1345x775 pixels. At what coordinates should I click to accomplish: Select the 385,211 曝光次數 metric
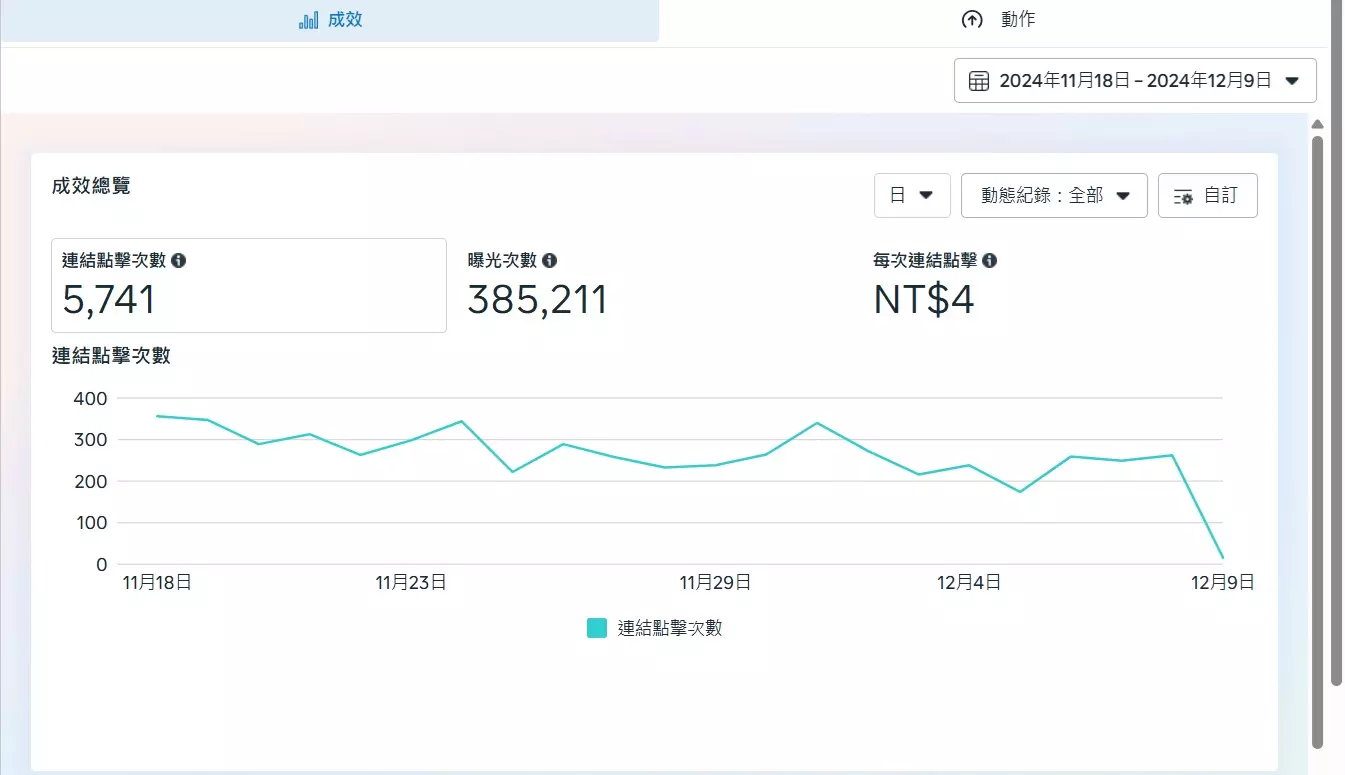pyautogui.click(x=538, y=299)
